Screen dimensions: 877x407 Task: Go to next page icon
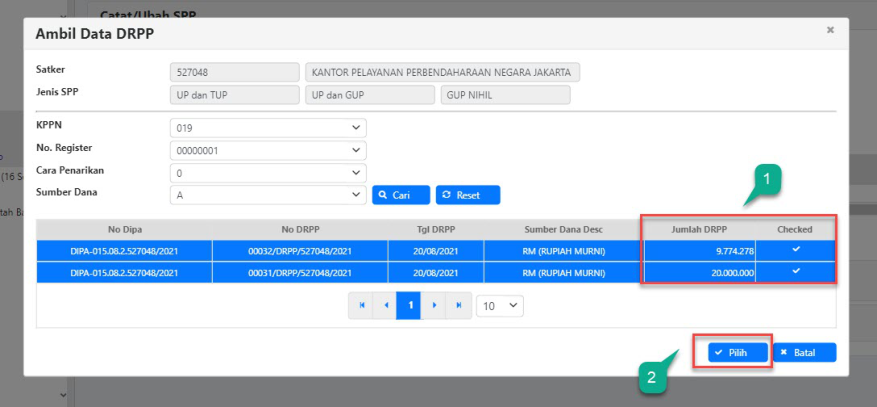tap(433, 305)
